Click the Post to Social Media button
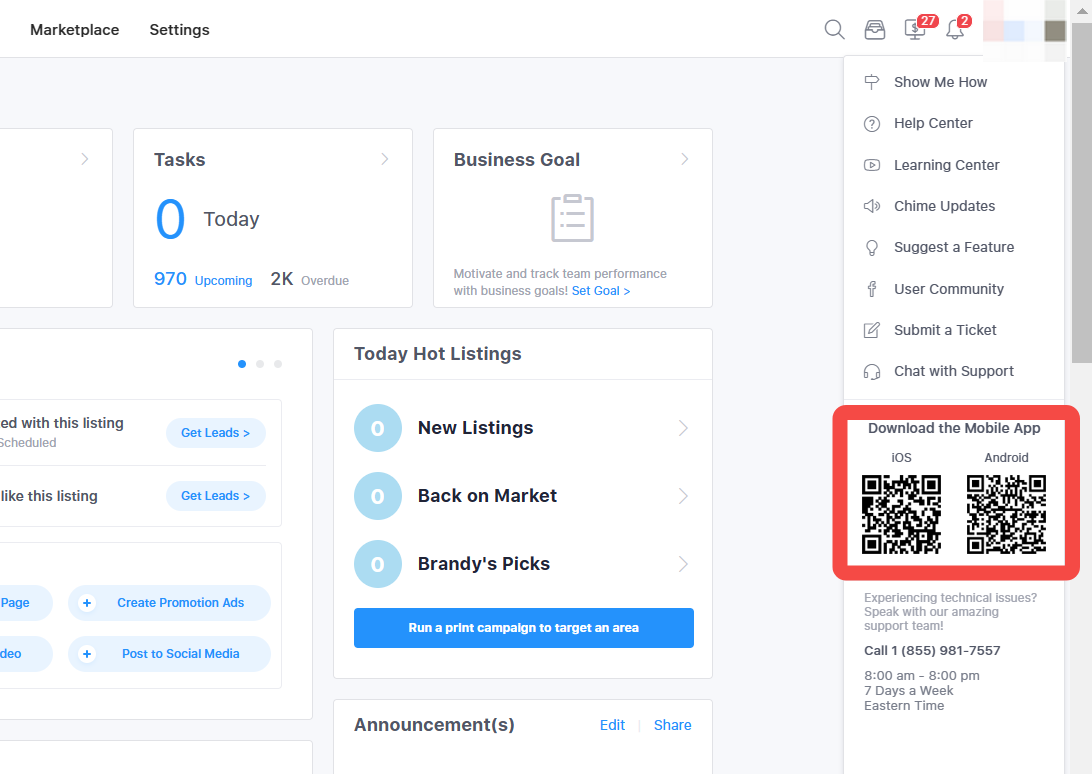Screen dimensions: 1092x774 [169, 654]
